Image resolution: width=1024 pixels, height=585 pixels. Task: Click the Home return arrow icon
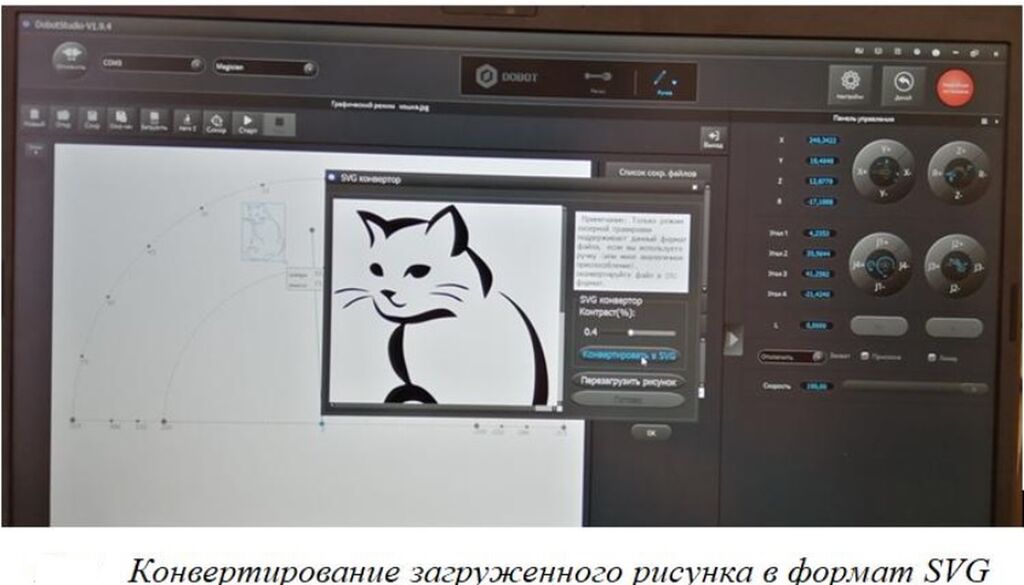[x=903, y=86]
